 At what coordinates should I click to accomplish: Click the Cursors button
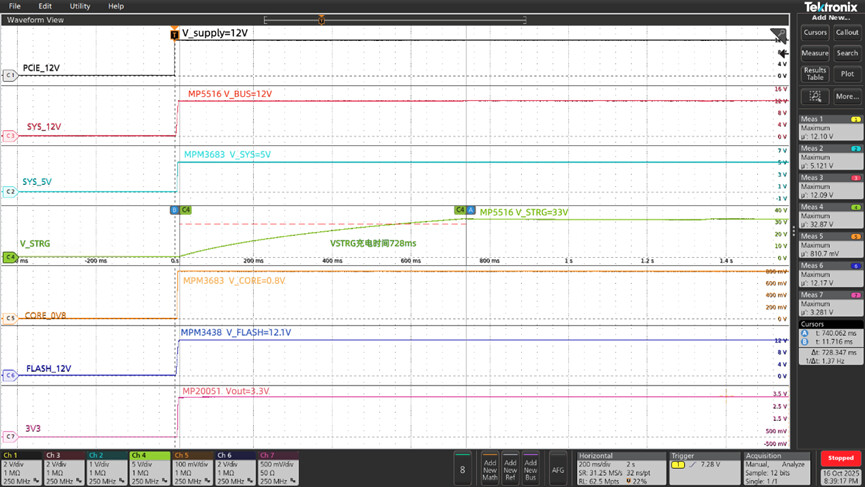point(815,32)
